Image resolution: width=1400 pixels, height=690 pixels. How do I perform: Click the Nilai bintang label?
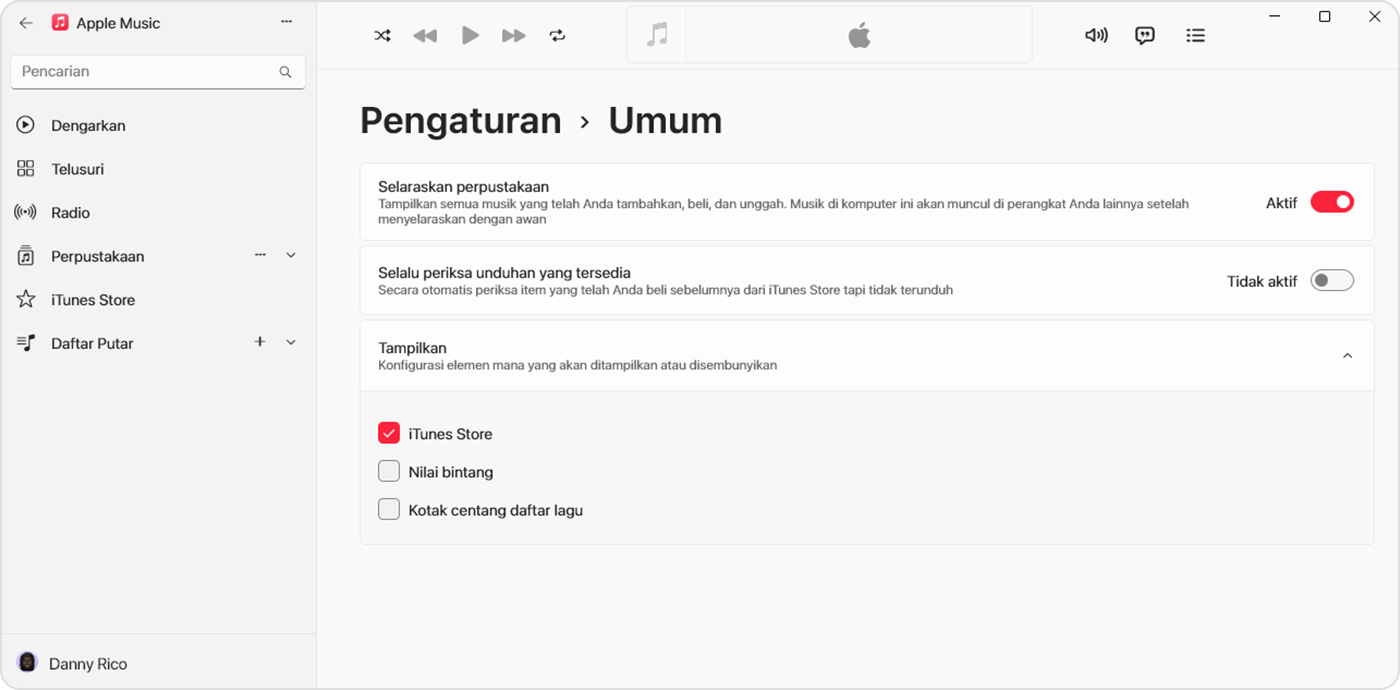[451, 472]
